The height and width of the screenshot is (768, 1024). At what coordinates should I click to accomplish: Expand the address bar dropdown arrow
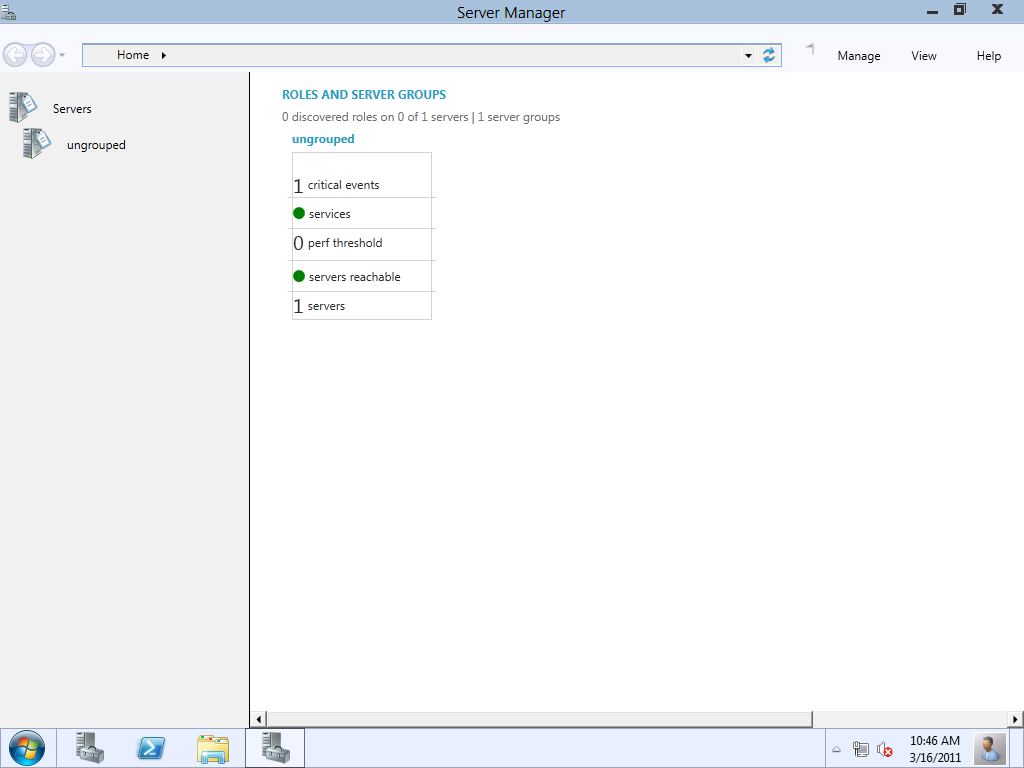tap(748, 56)
